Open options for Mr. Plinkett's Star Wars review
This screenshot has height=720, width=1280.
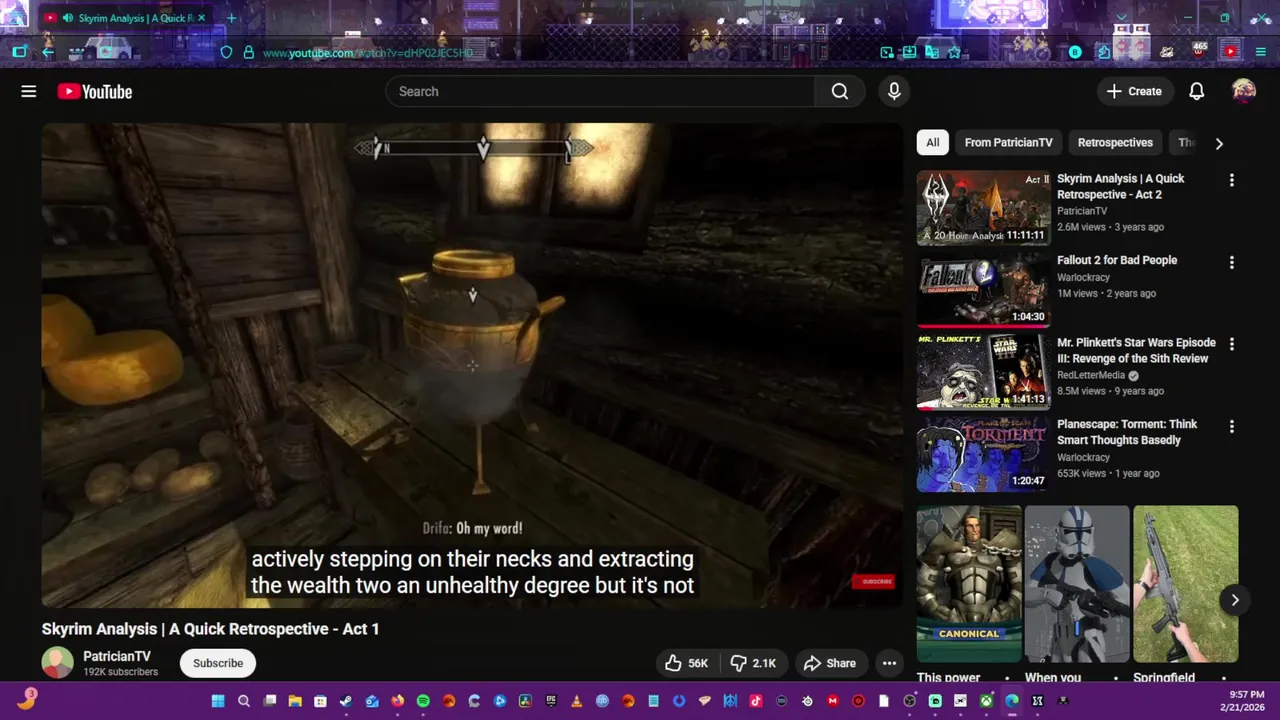click(x=1231, y=345)
